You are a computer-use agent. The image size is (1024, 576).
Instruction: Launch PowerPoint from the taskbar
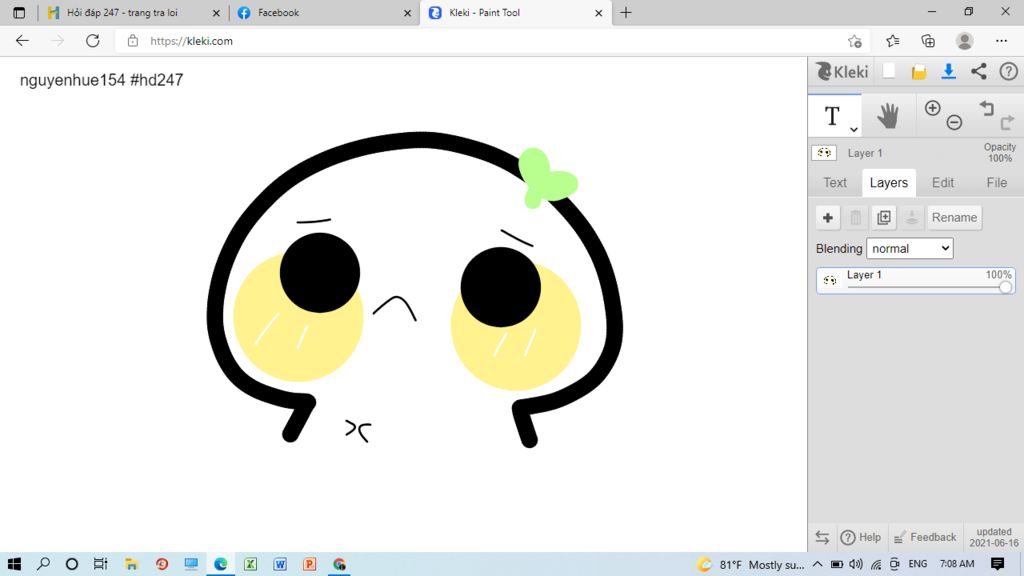tap(310, 564)
